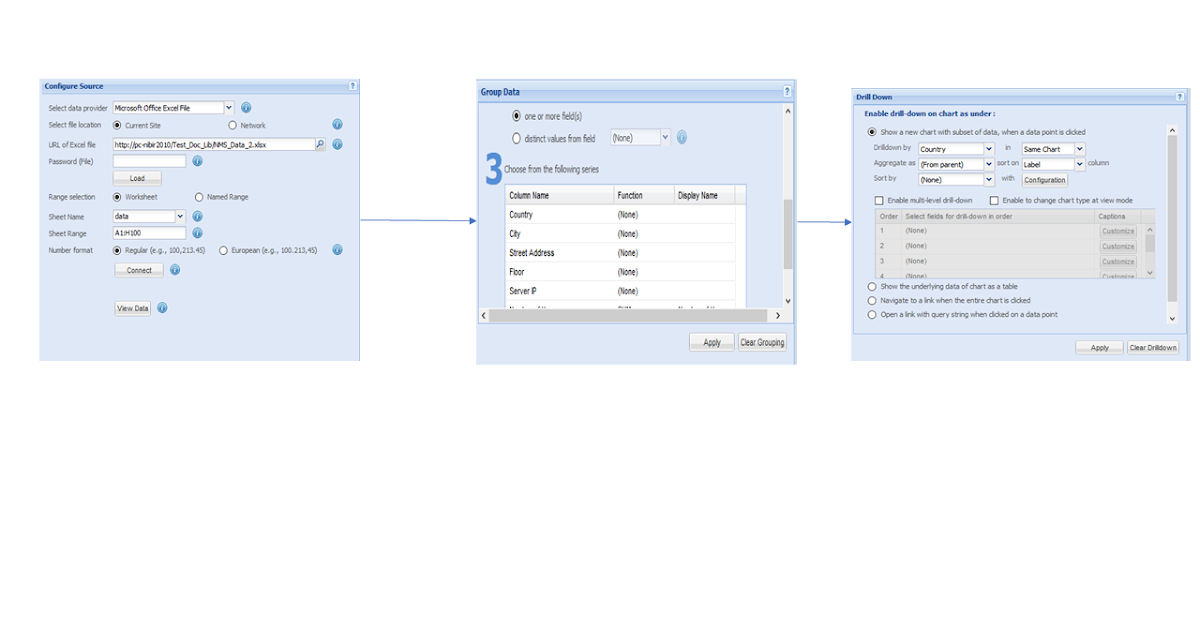
Task: Click the info icon beside Sheet Name
Action: [197, 216]
